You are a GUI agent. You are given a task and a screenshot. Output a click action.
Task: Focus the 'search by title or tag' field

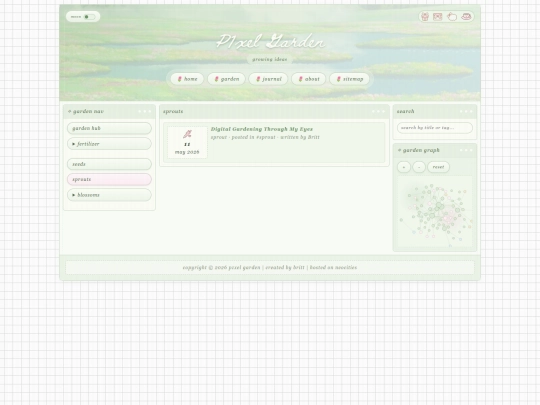point(435,128)
